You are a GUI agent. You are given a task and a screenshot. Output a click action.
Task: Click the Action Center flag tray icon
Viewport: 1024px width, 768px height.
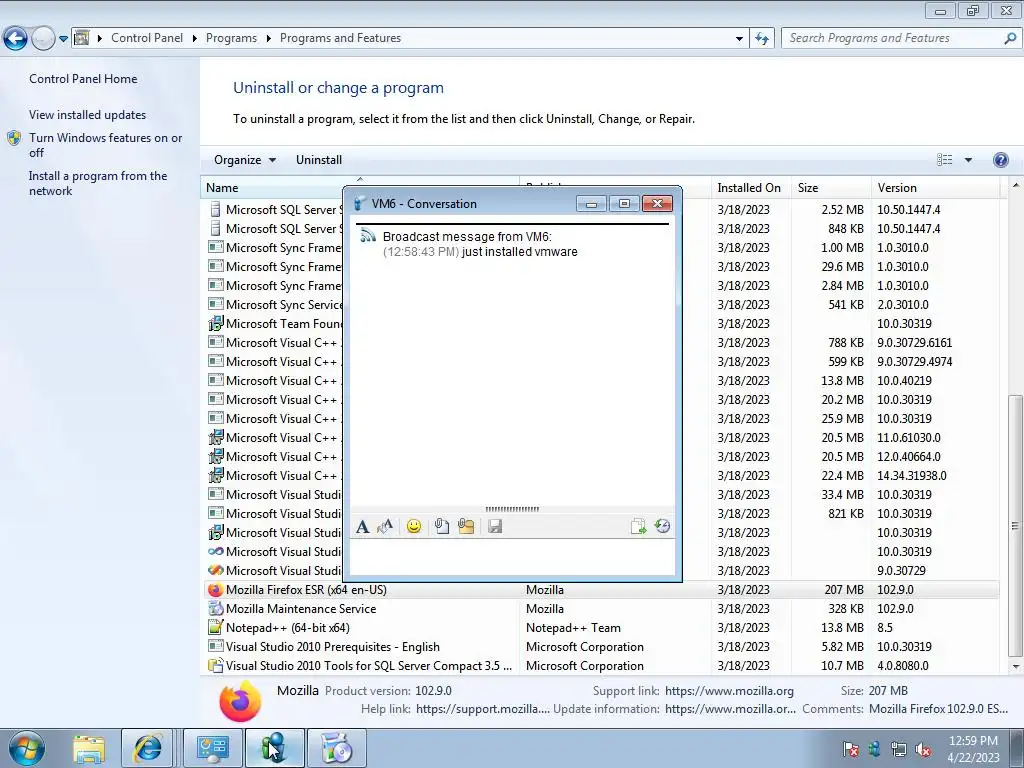click(850, 749)
